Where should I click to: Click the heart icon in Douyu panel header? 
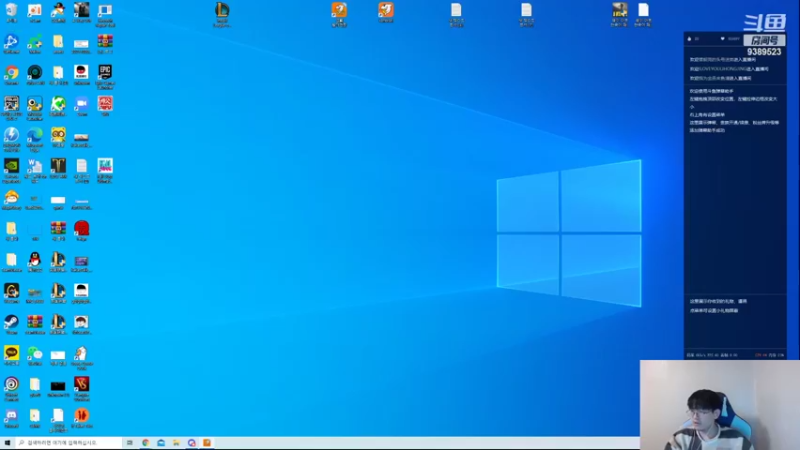click(722, 39)
